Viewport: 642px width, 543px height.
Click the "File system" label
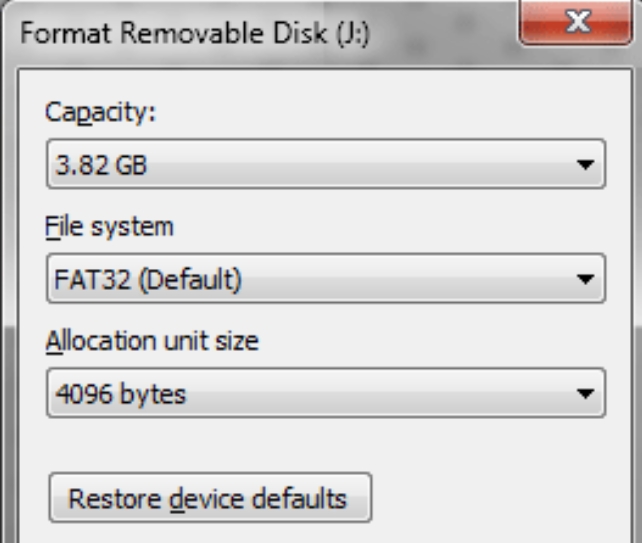click(109, 226)
